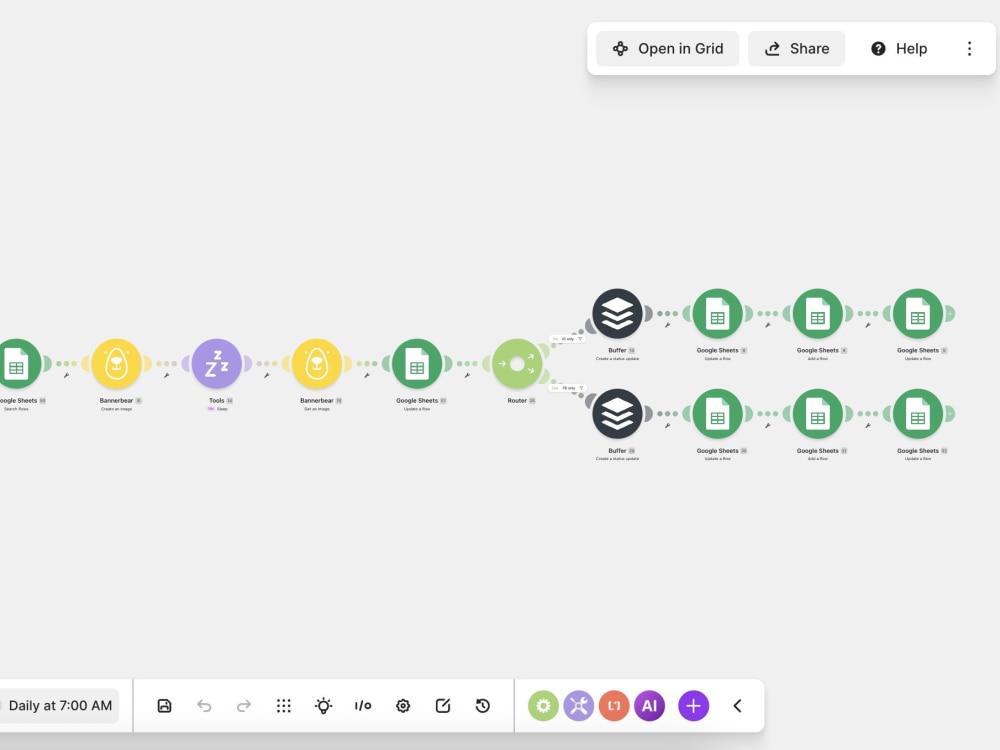The image size is (1000, 750).
Task: Open the 2nd route filter label
Action: (x=568, y=388)
